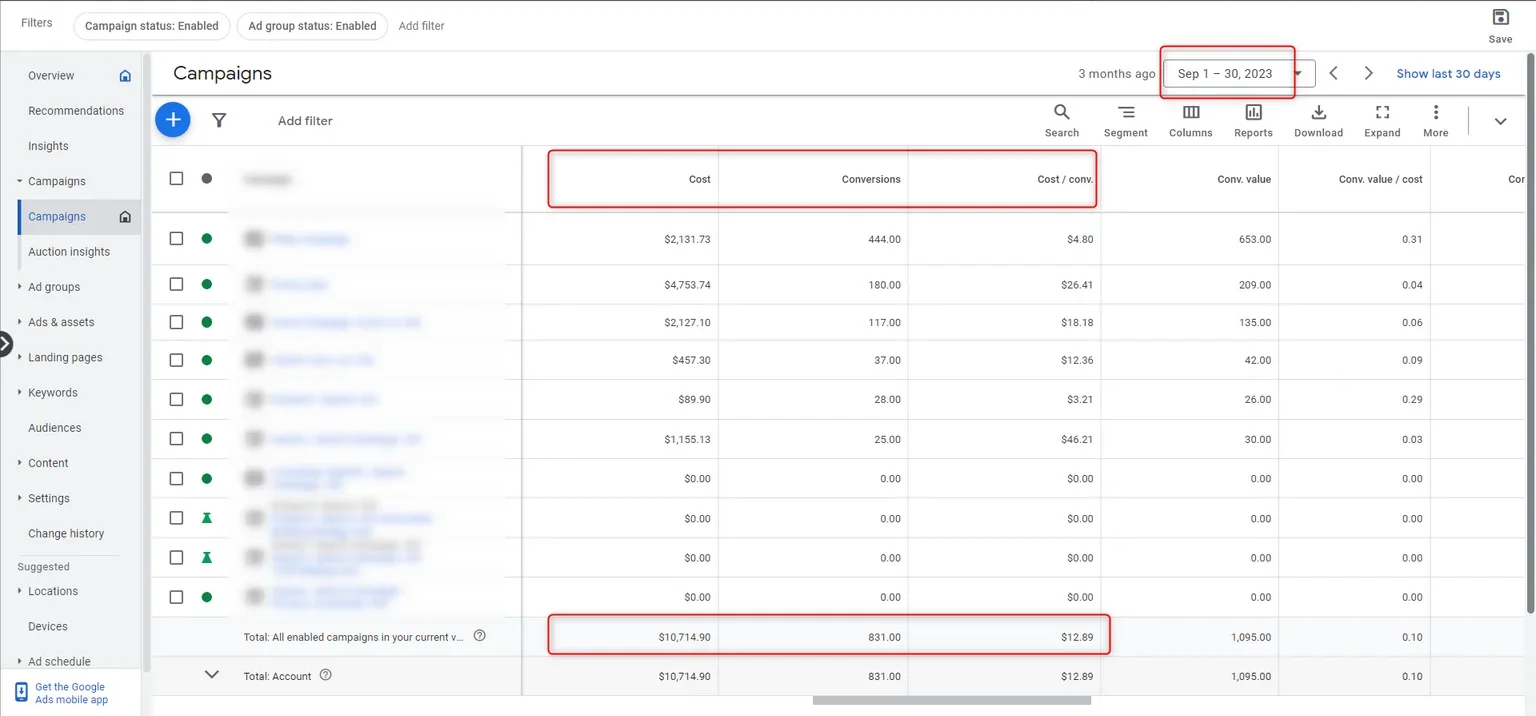This screenshot has height=716, width=1536.
Task: Open Devices in the sidebar
Action: coord(48,626)
